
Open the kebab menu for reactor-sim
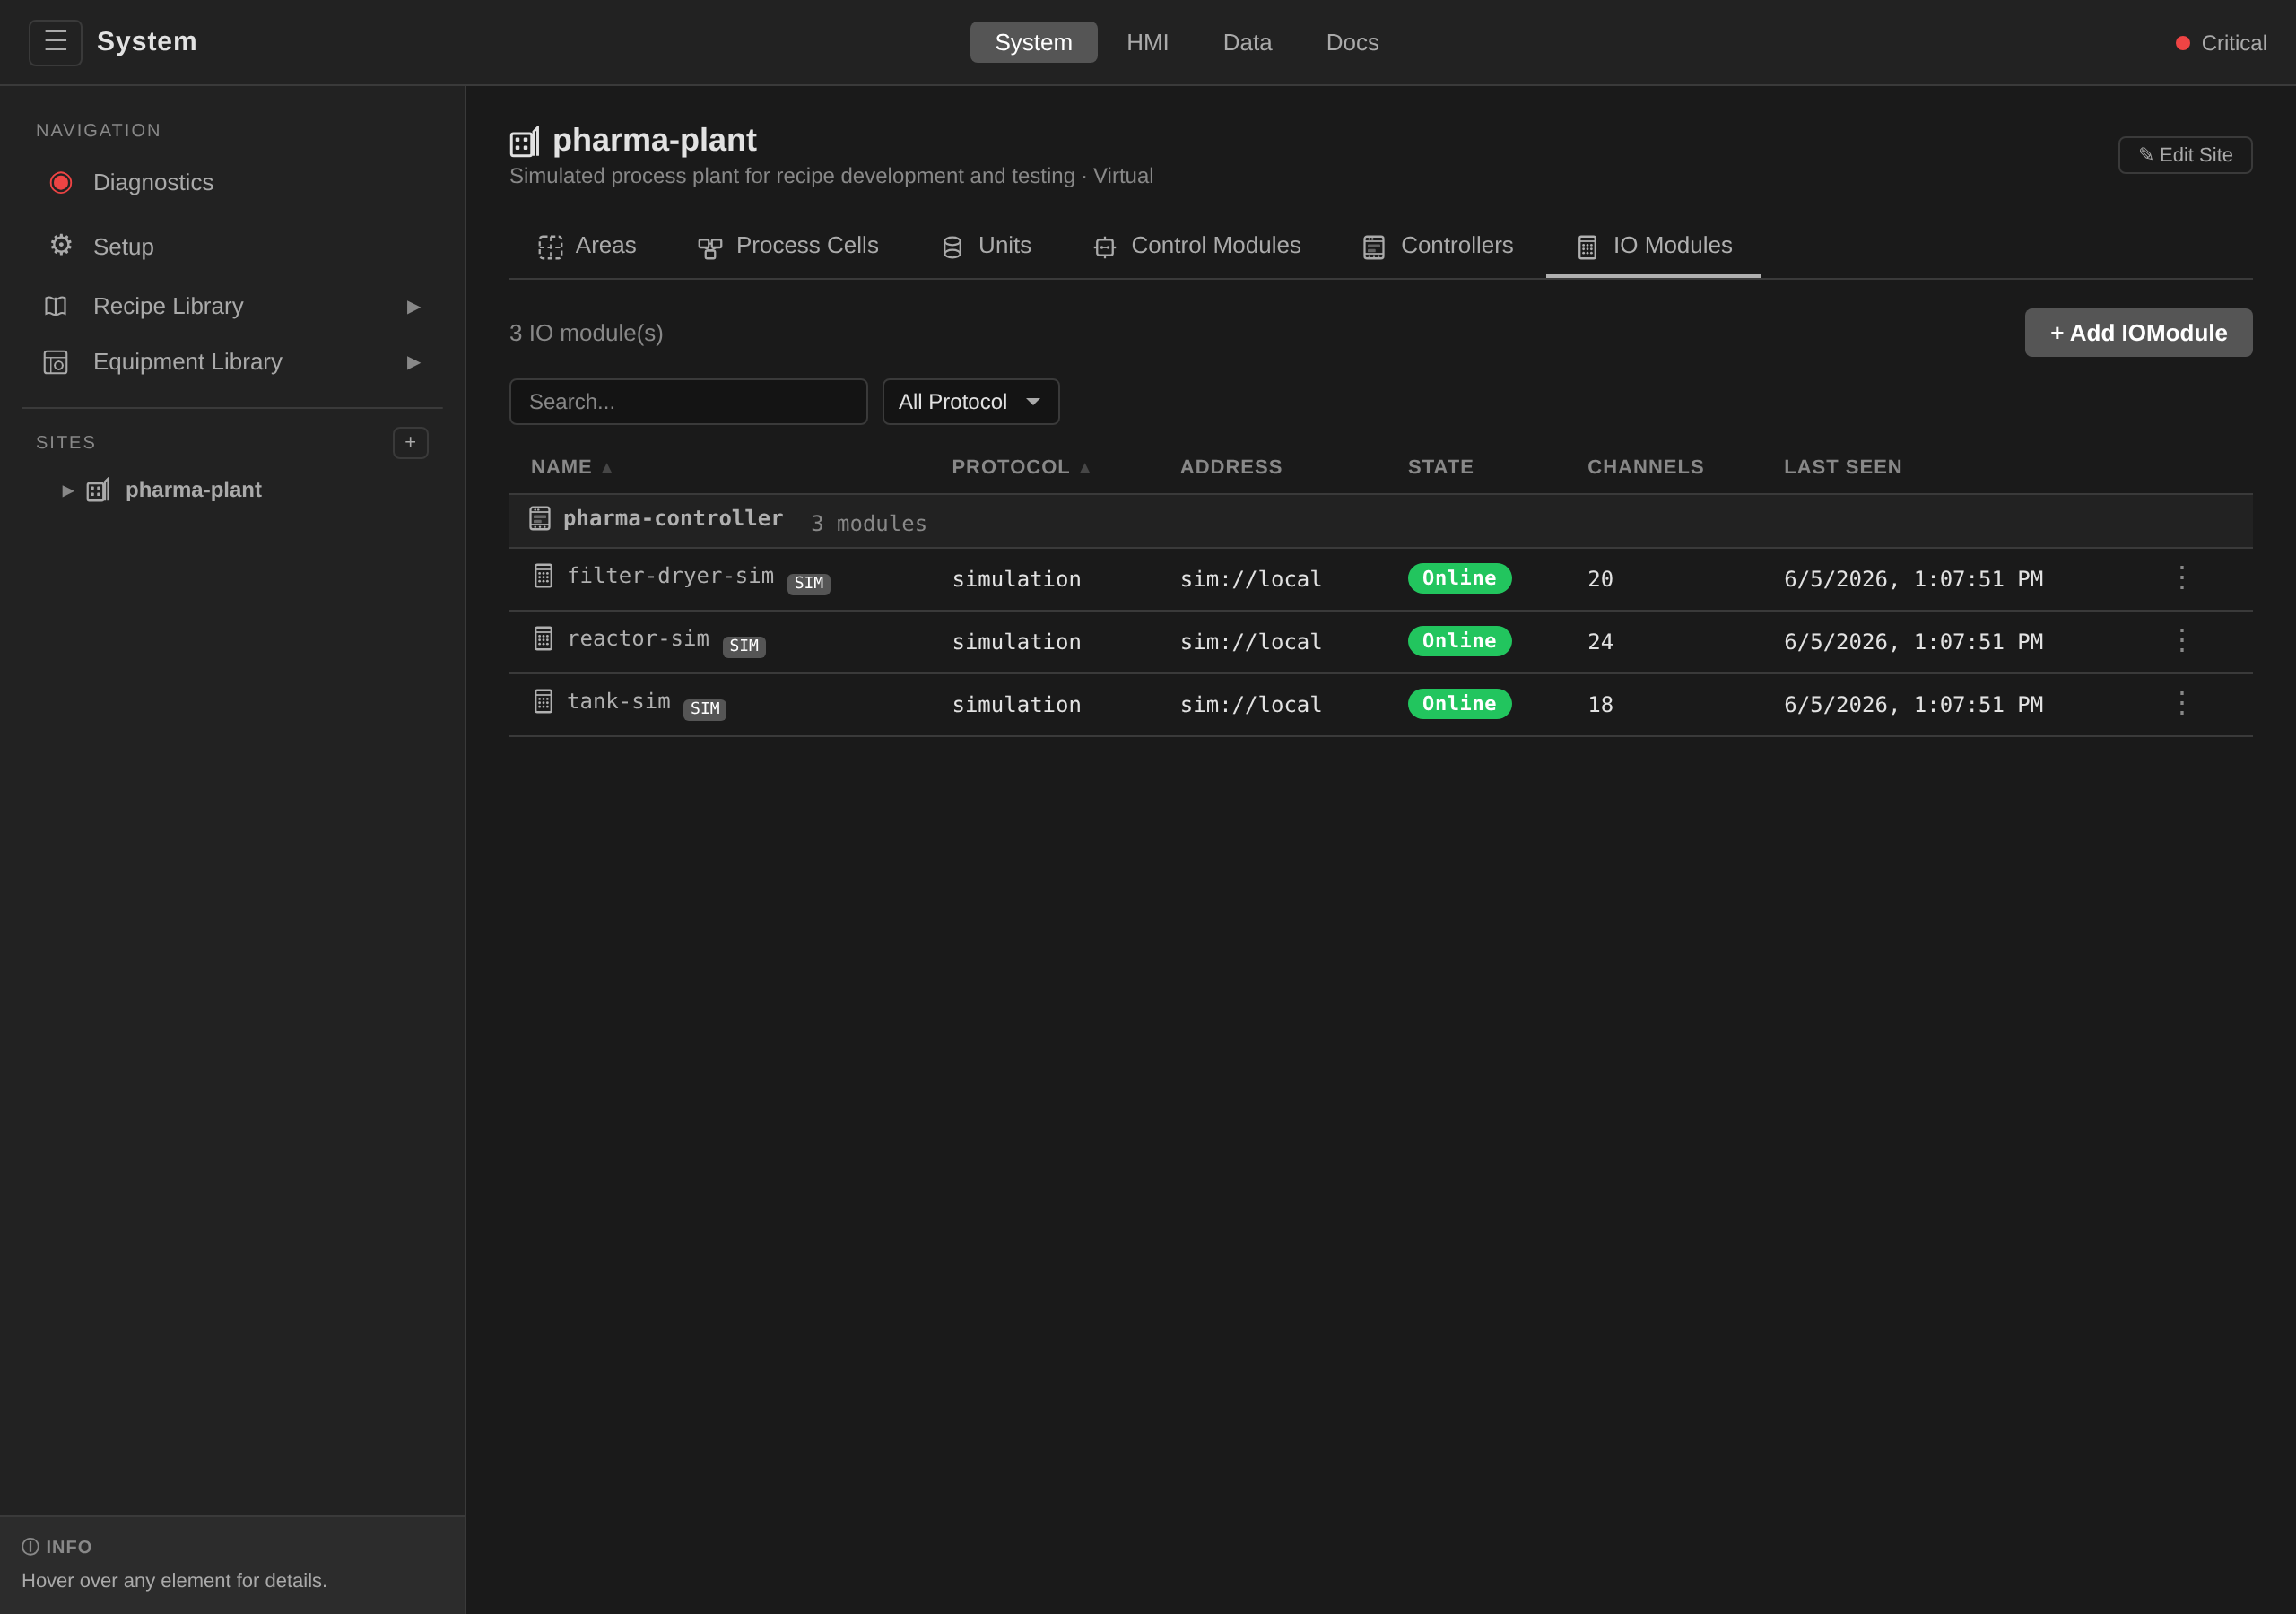[2182, 640]
